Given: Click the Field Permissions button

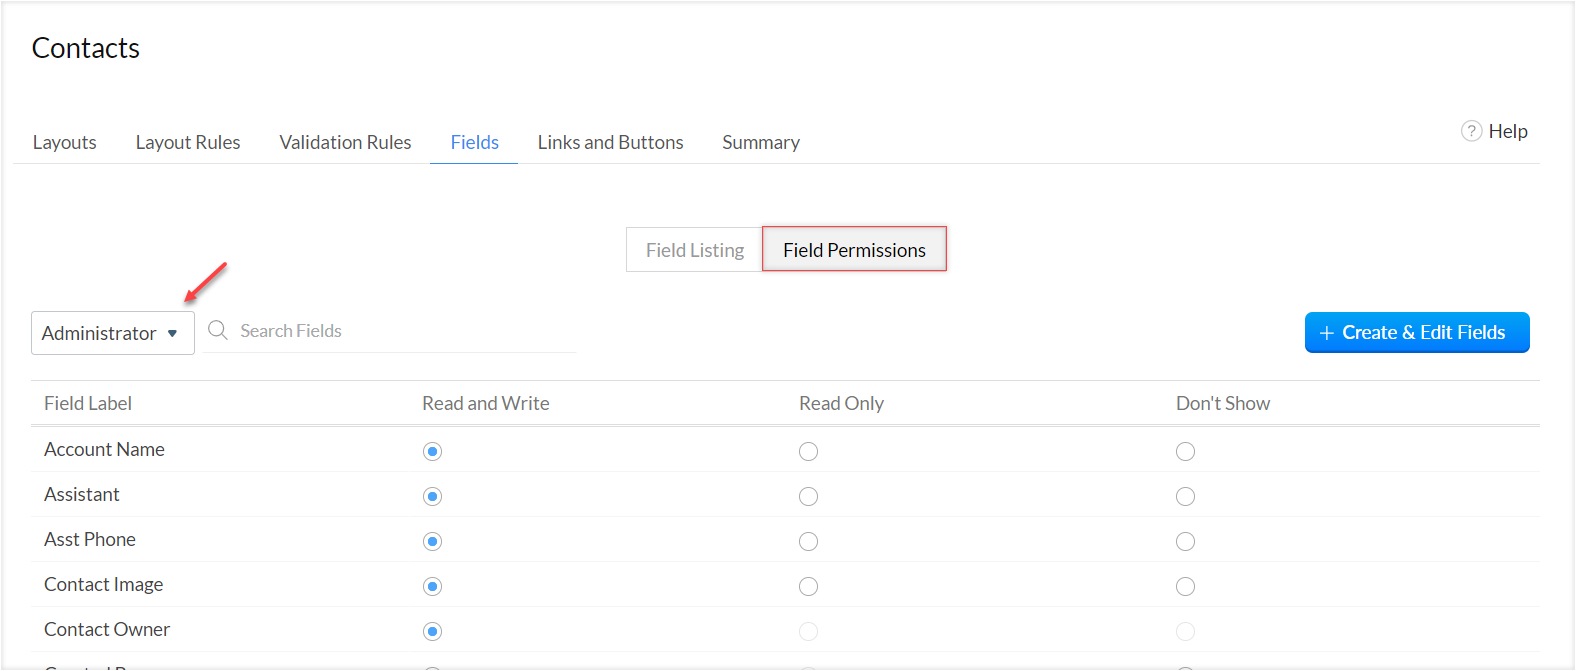Looking at the screenshot, I should pos(854,250).
